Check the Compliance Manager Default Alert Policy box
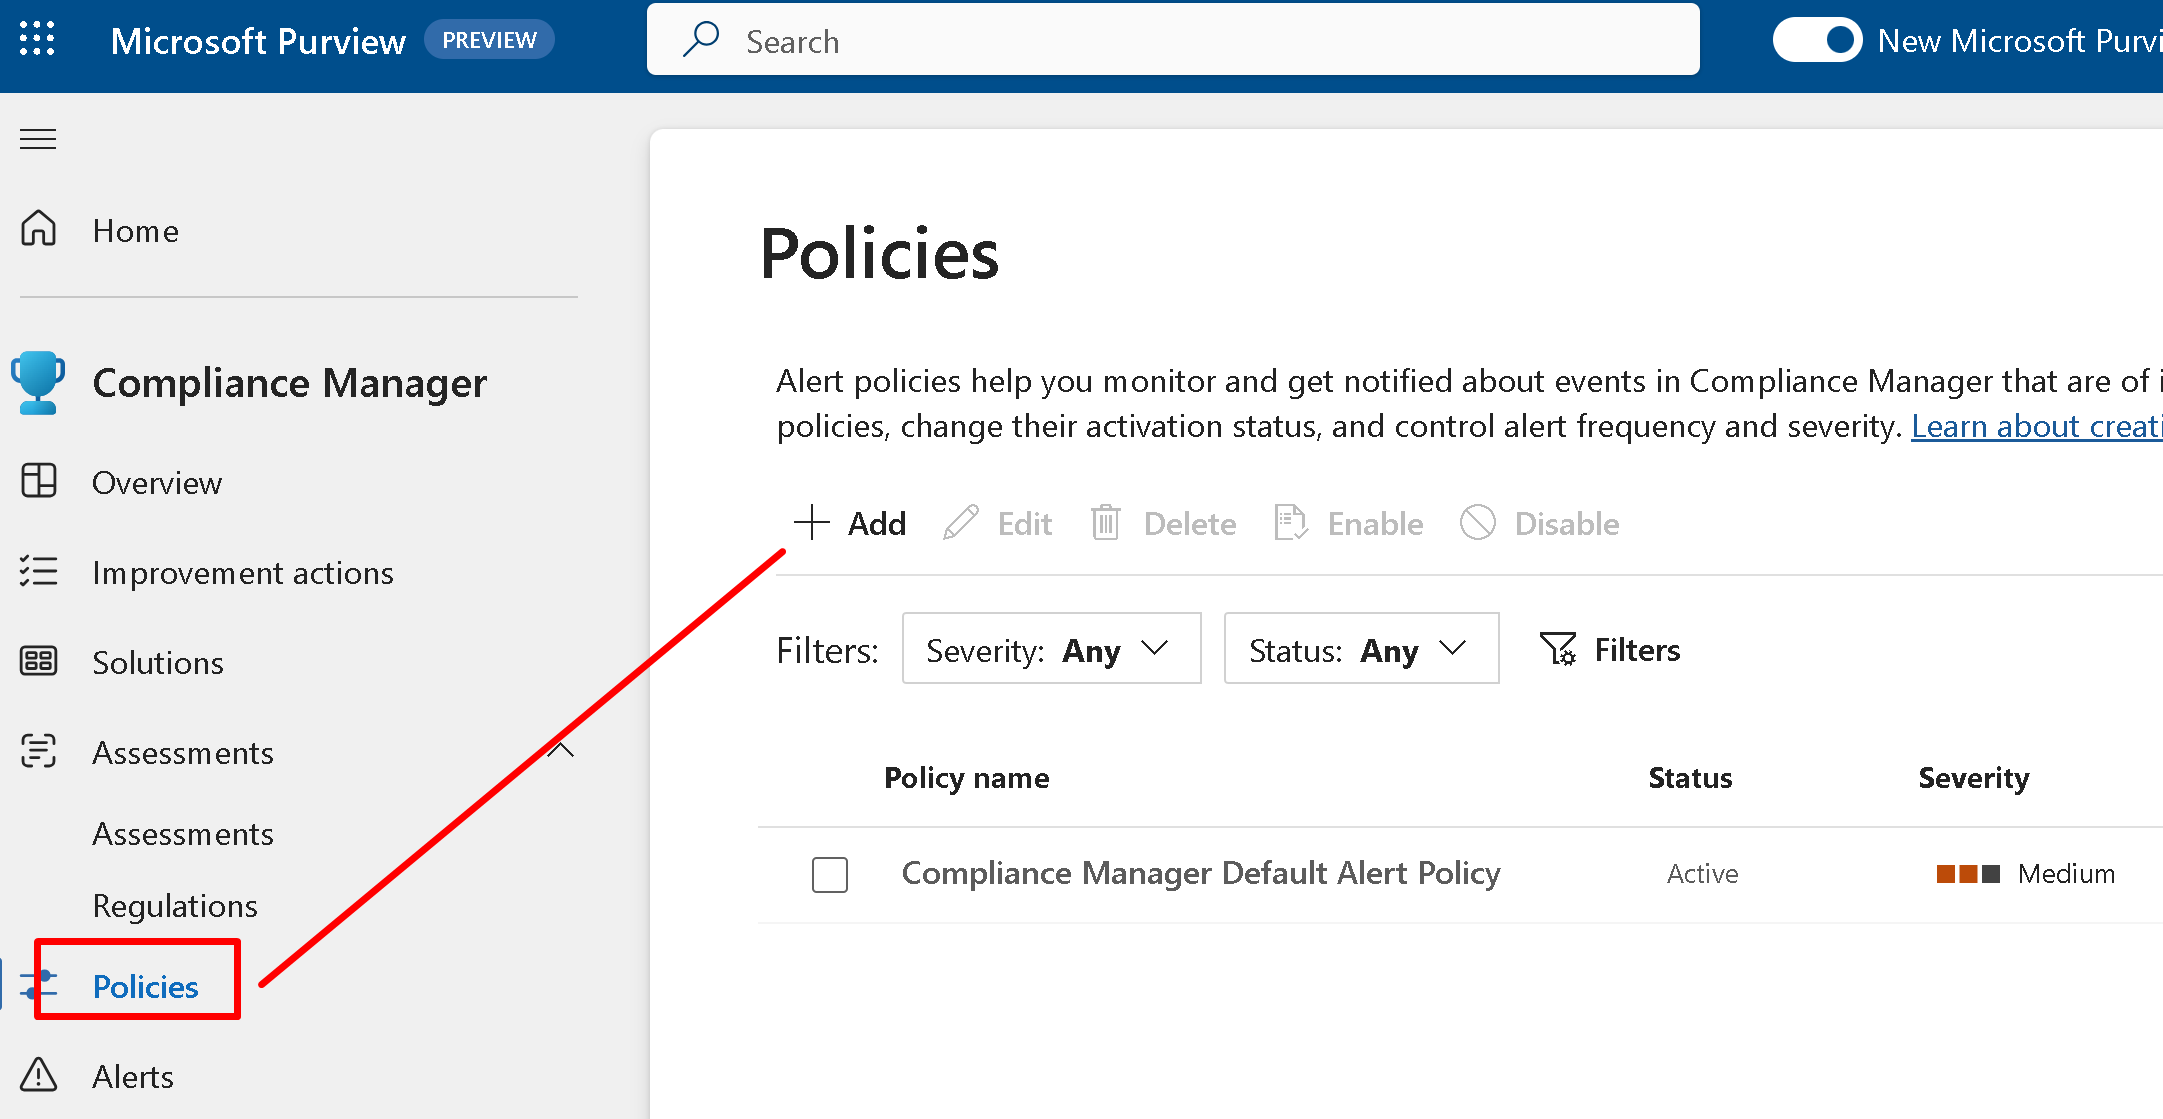Image resolution: width=2163 pixels, height=1119 pixels. [x=829, y=874]
